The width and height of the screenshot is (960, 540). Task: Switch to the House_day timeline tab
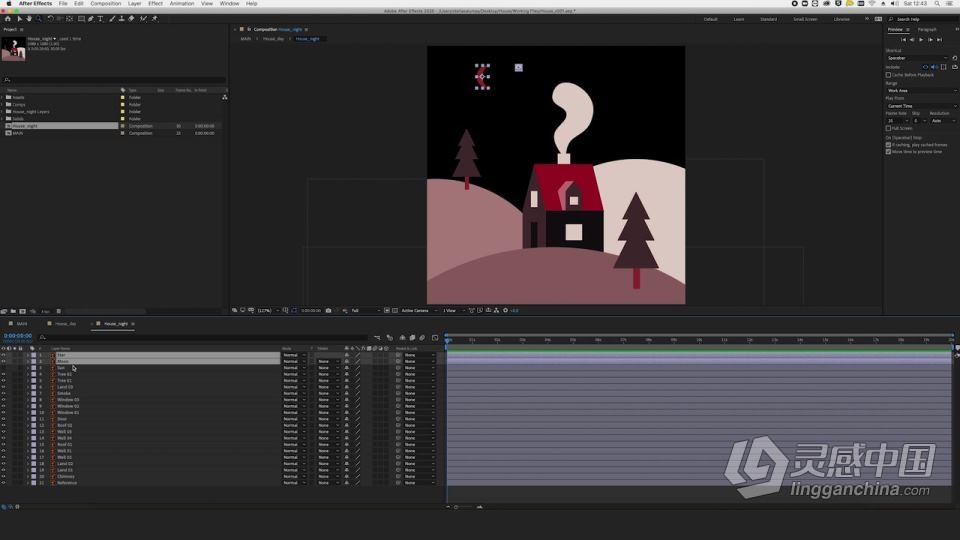(x=66, y=324)
